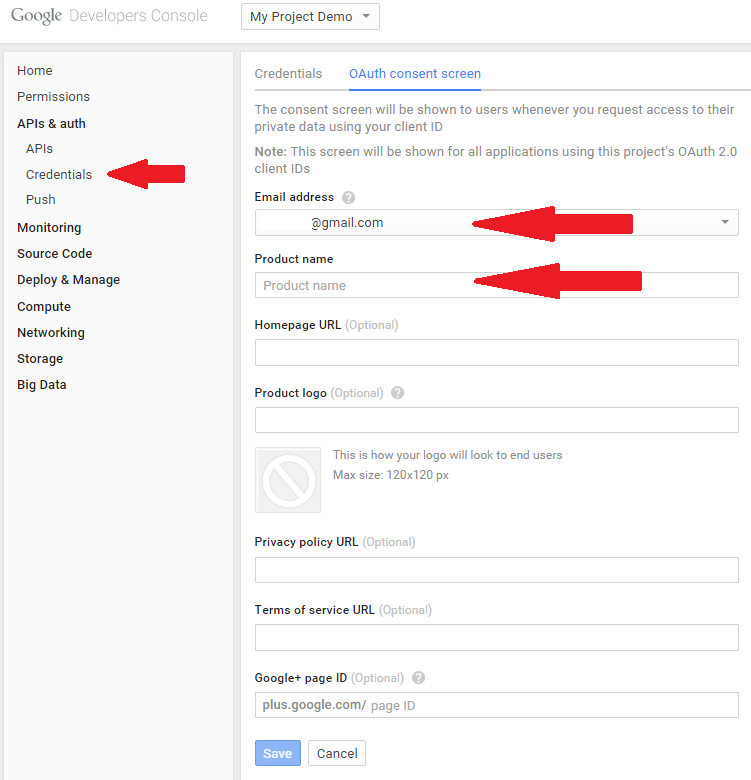Go to Permissions in the sidebar
The width and height of the screenshot is (751, 780).
point(53,97)
